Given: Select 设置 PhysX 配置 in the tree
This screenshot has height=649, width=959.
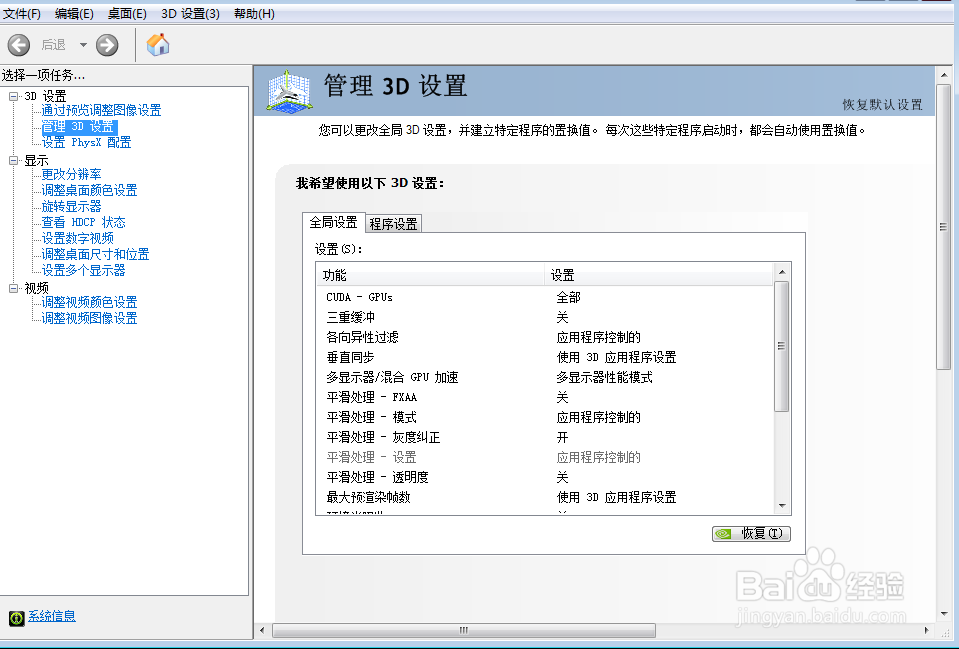Looking at the screenshot, I should tap(86, 143).
